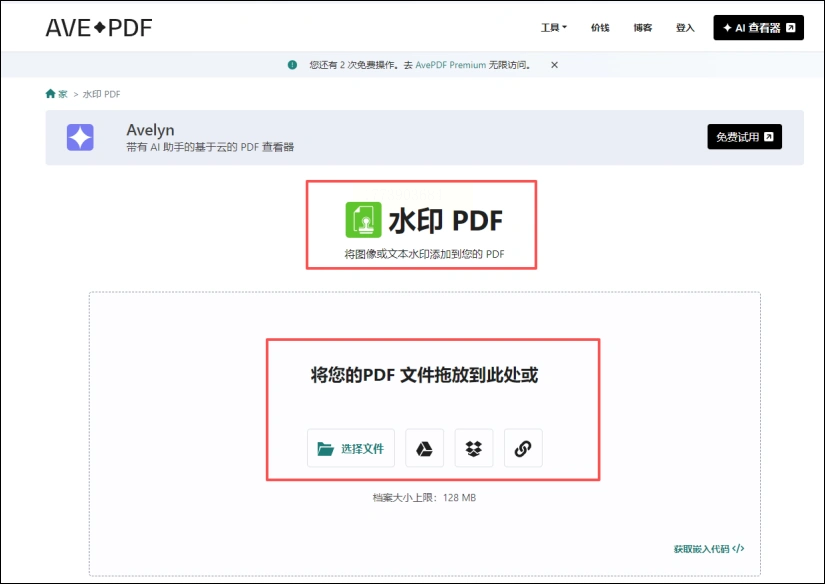
Task: Dismiss the free operations notification
Action: pos(554,65)
